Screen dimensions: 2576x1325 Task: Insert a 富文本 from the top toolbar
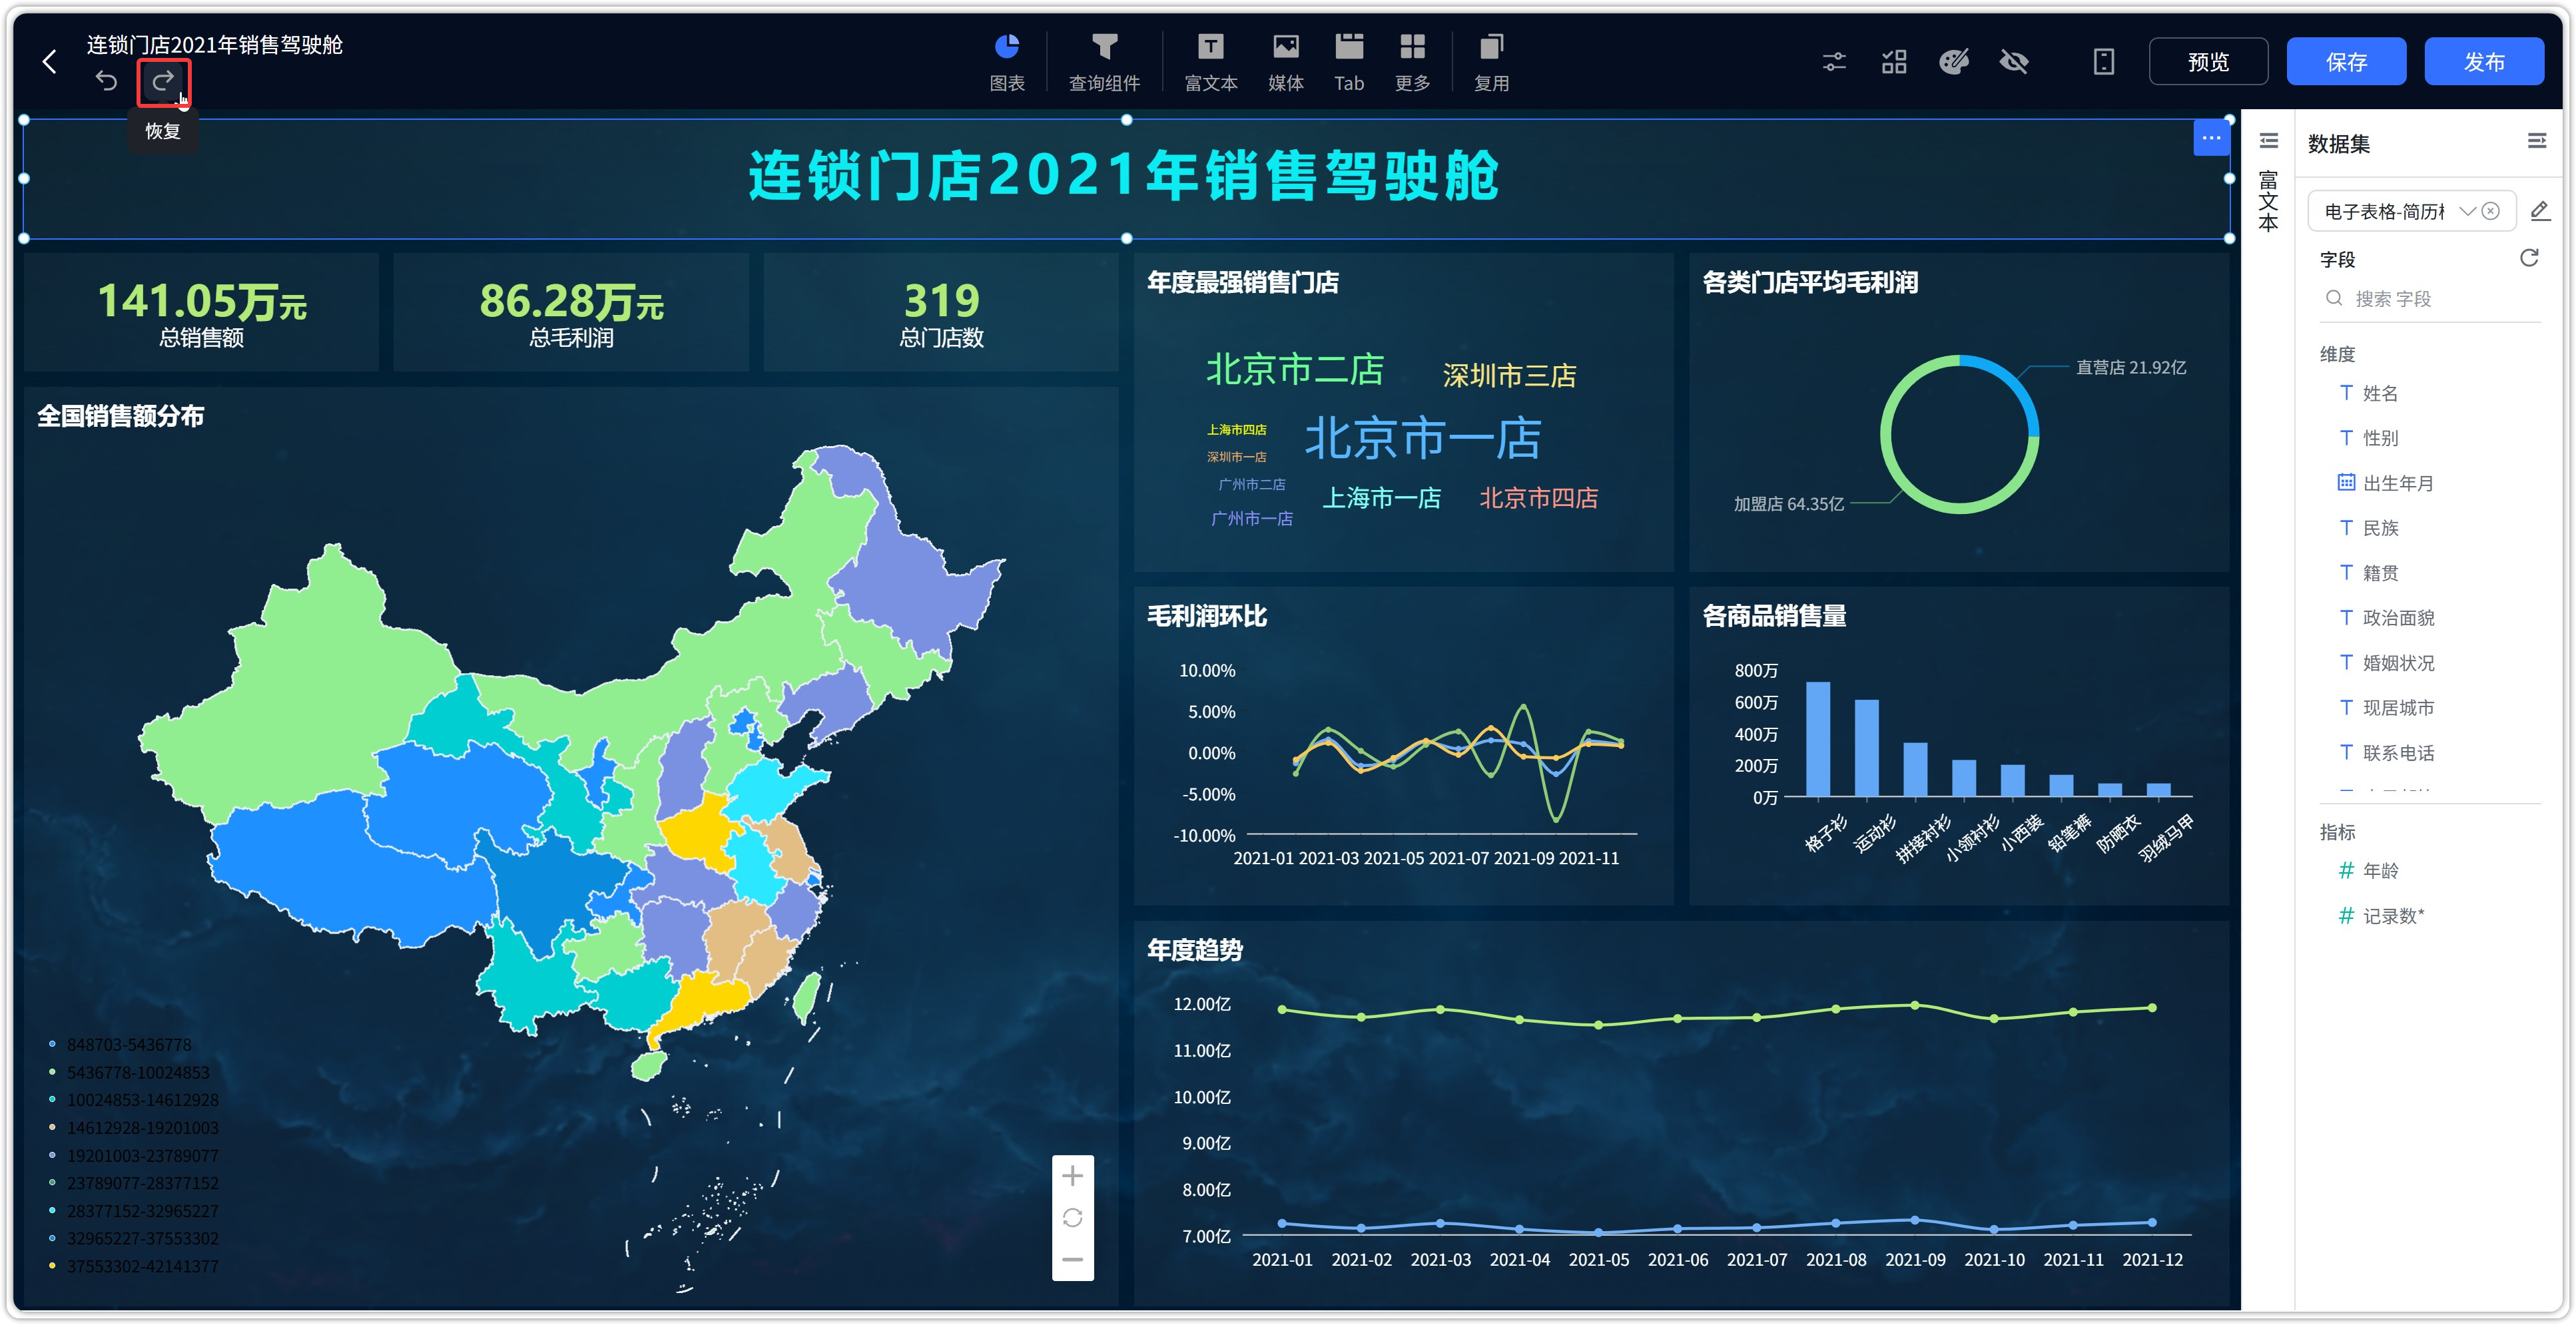(x=1210, y=63)
